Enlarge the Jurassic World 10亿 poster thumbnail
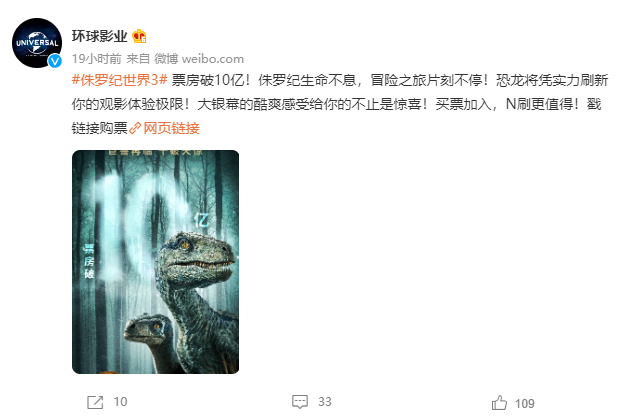Screen dimensions: 625x419 click(155, 262)
